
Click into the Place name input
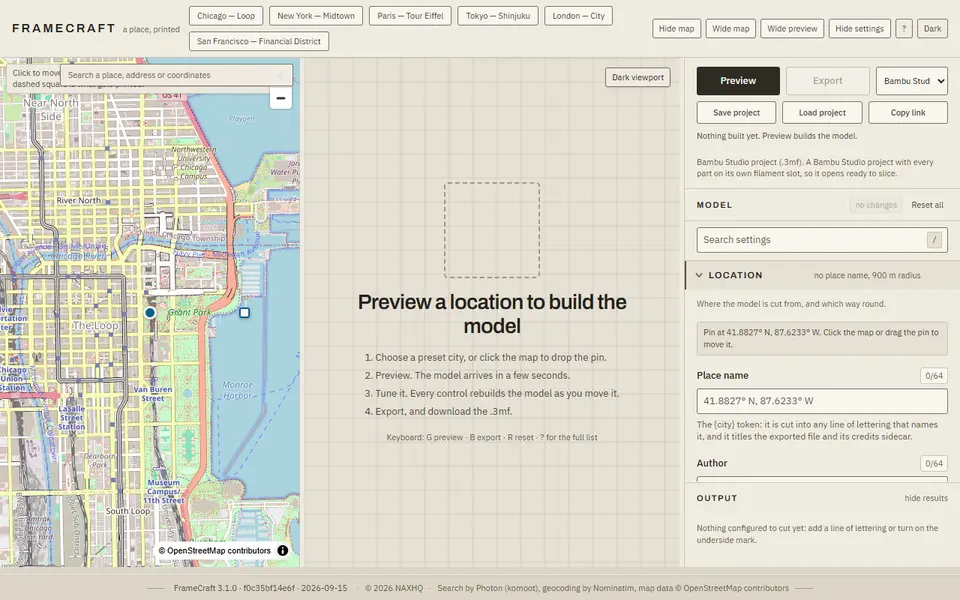click(822, 401)
